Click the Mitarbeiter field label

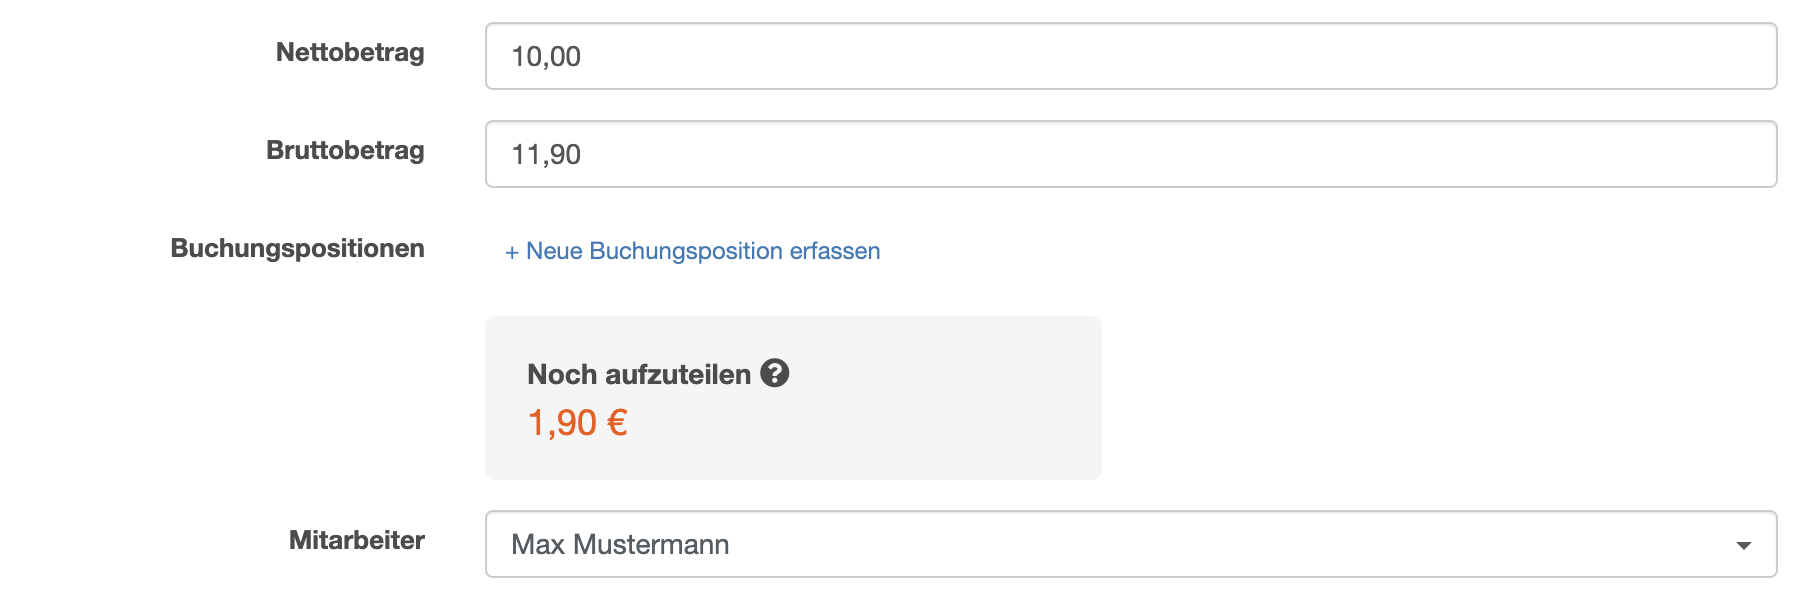[356, 540]
